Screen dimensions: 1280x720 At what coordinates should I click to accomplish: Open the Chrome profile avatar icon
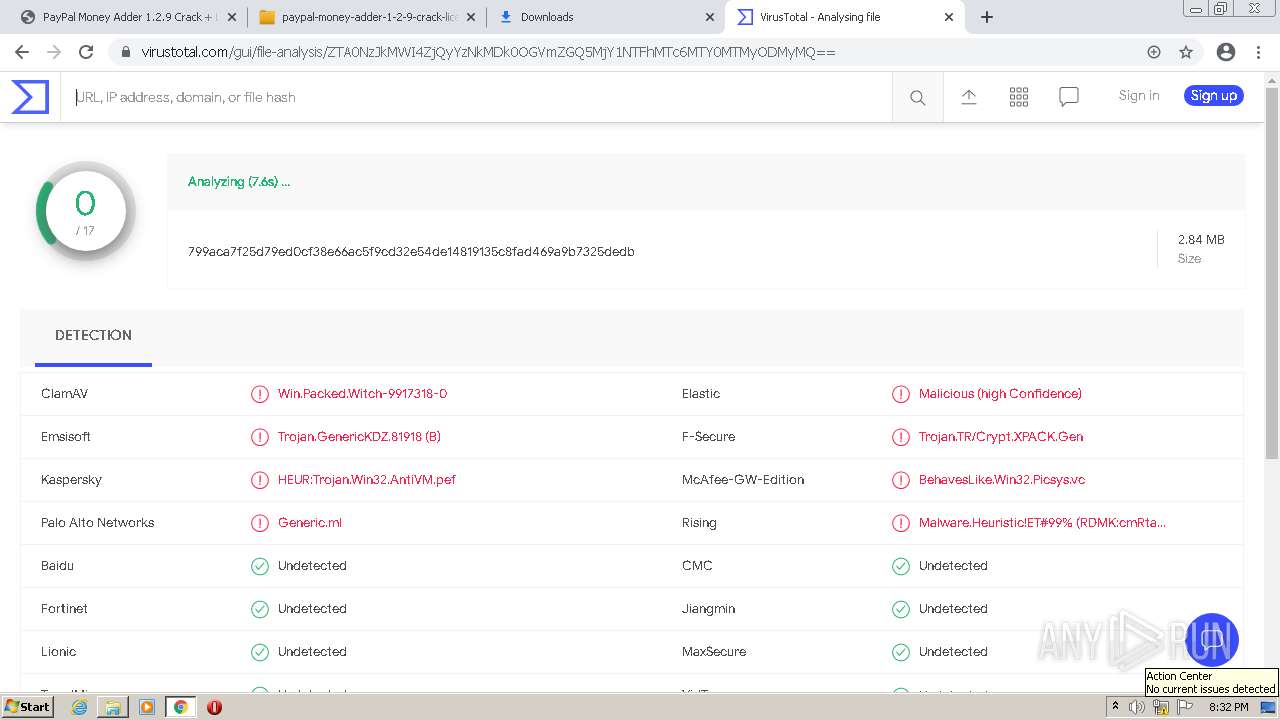pos(1226,52)
